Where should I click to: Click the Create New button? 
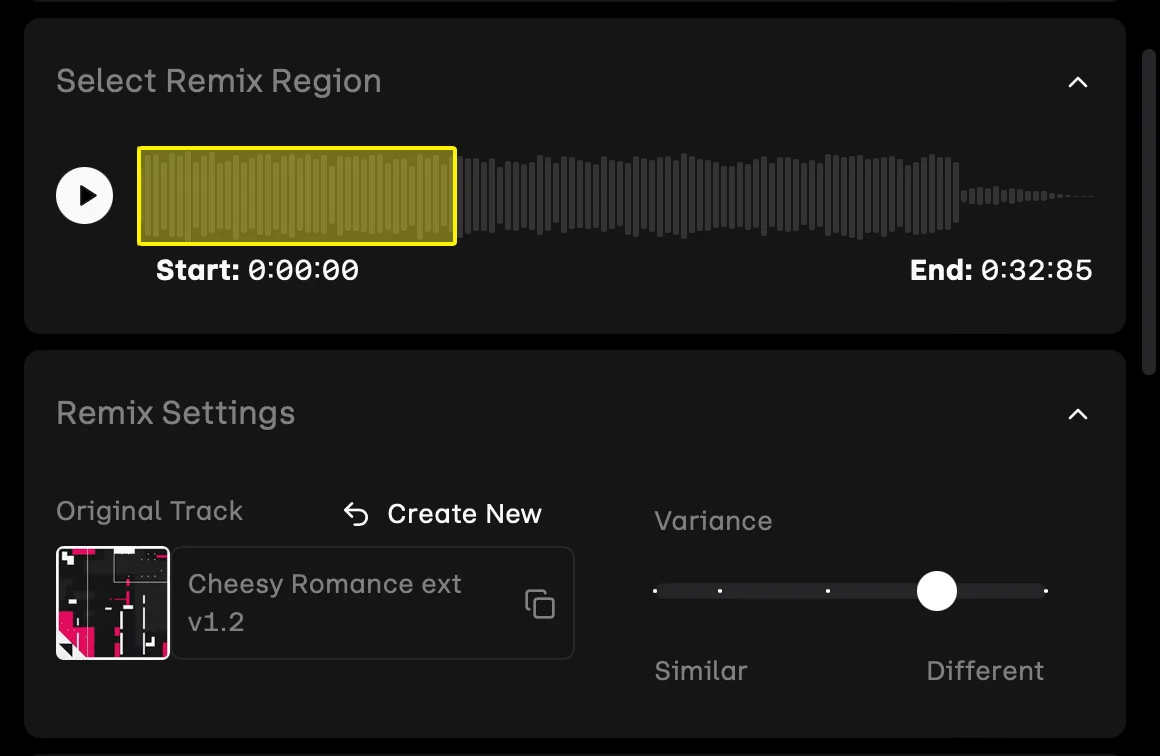(464, 514)
